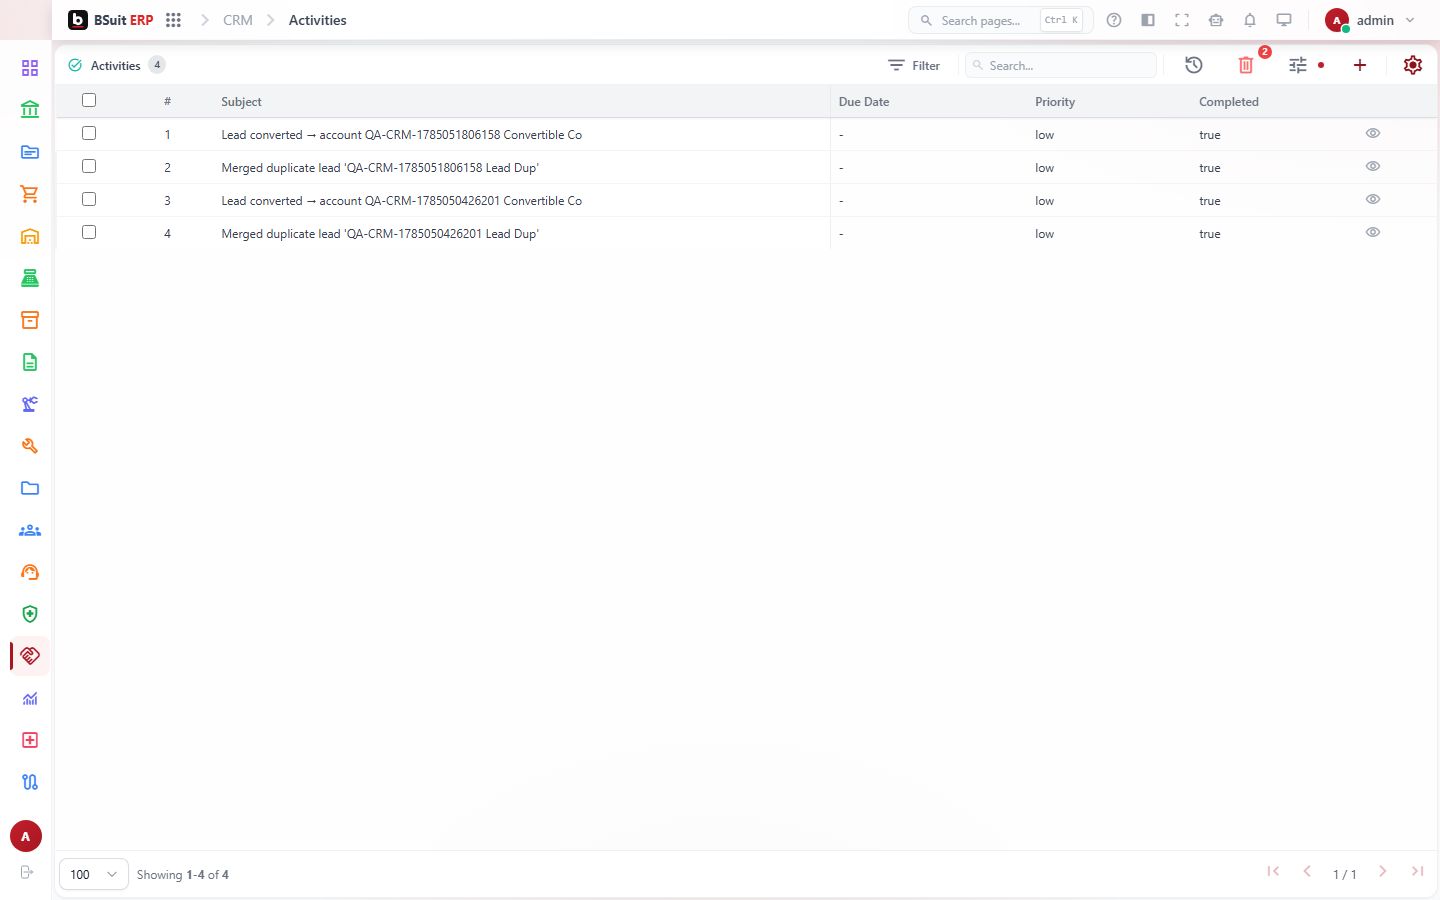
Task: Focus the Search pages field
Action: click(x=1000, y=20)
